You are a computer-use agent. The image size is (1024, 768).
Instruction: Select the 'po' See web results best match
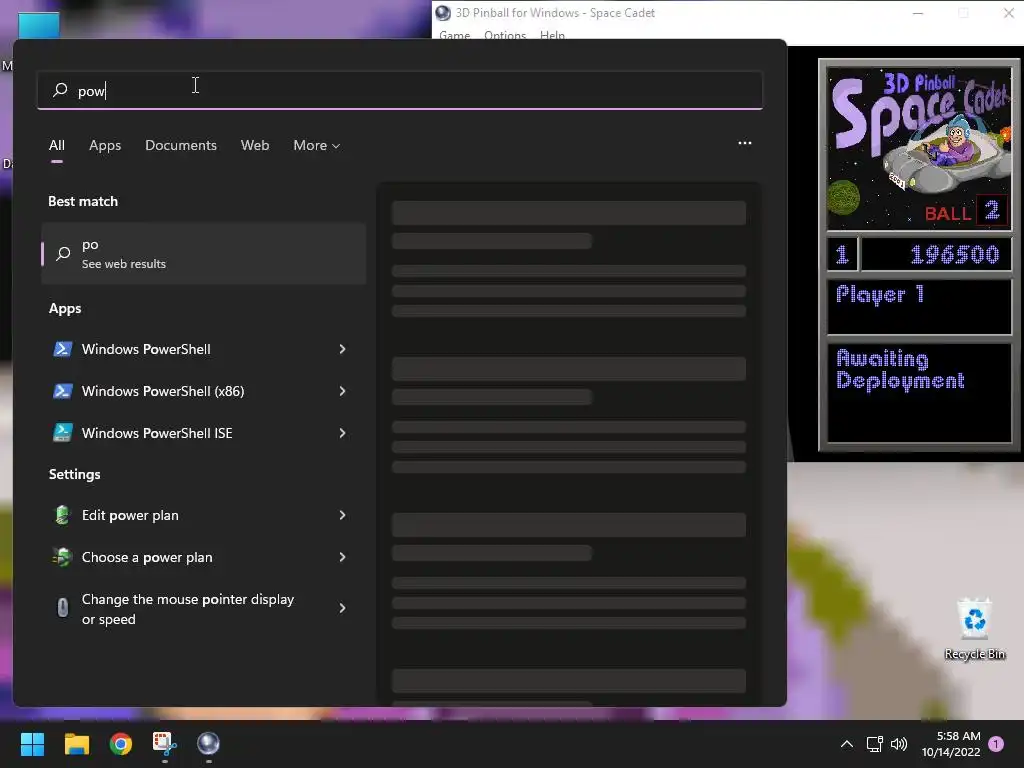click(x=203, y=253)
